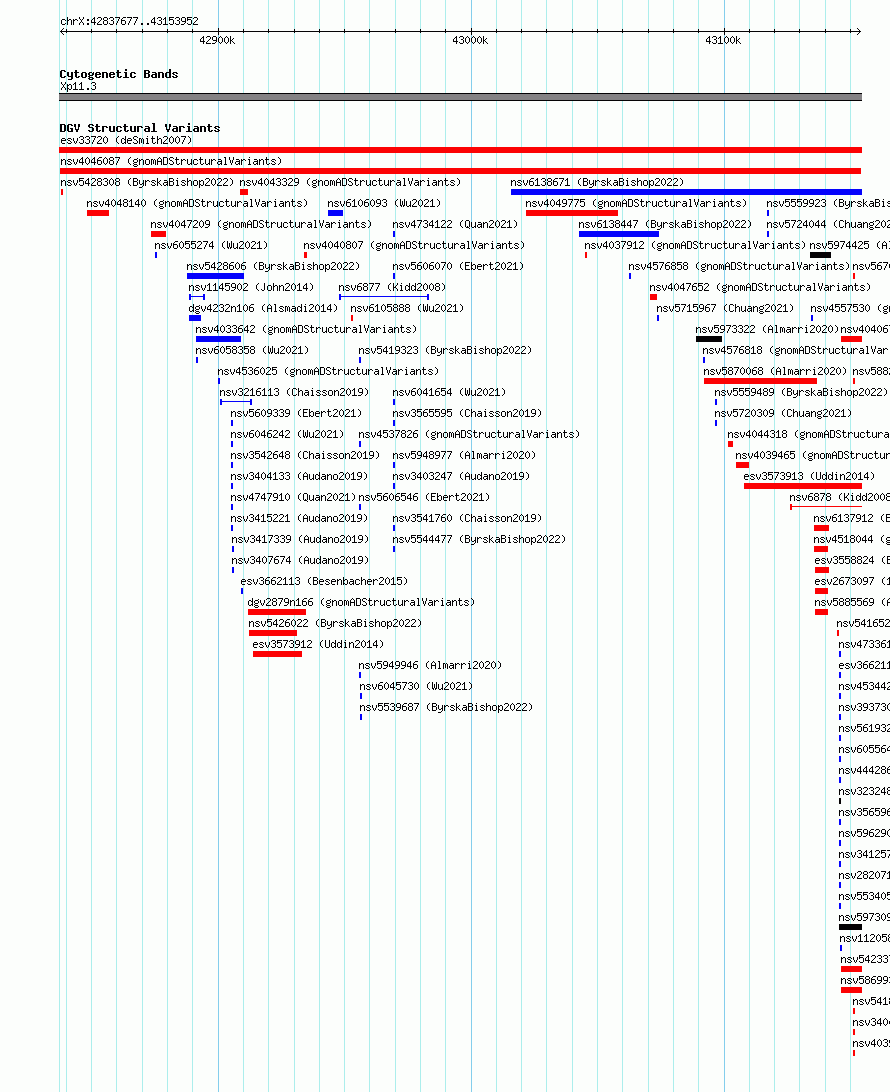Open nsv4049775 (gnomADStructuralVariants) label
890x1092 pixels.
(636, 203)
